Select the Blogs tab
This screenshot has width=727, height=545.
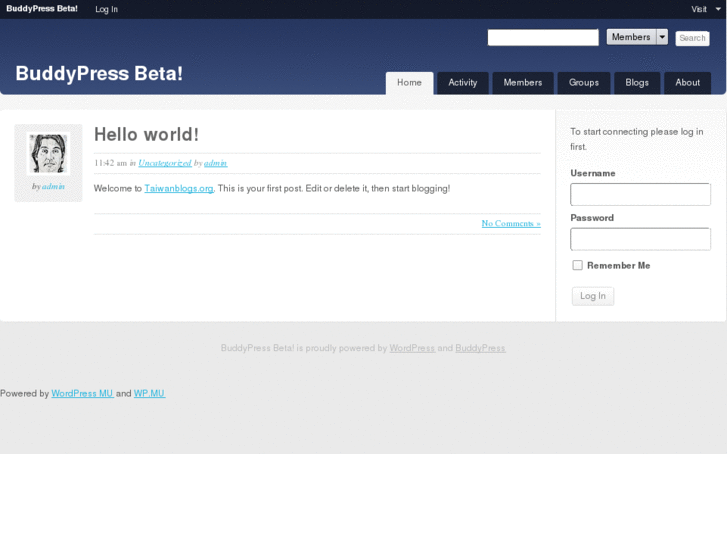tap(637, 83)
